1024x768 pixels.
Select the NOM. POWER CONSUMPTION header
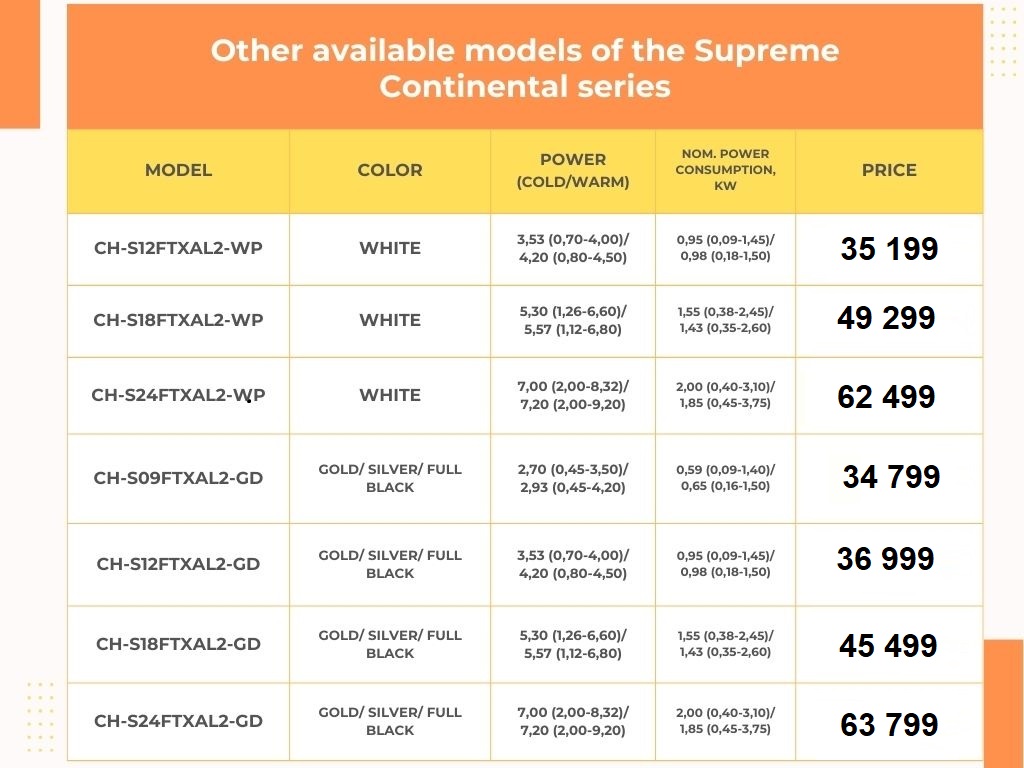pyautogui.click(x=725, y=170)
